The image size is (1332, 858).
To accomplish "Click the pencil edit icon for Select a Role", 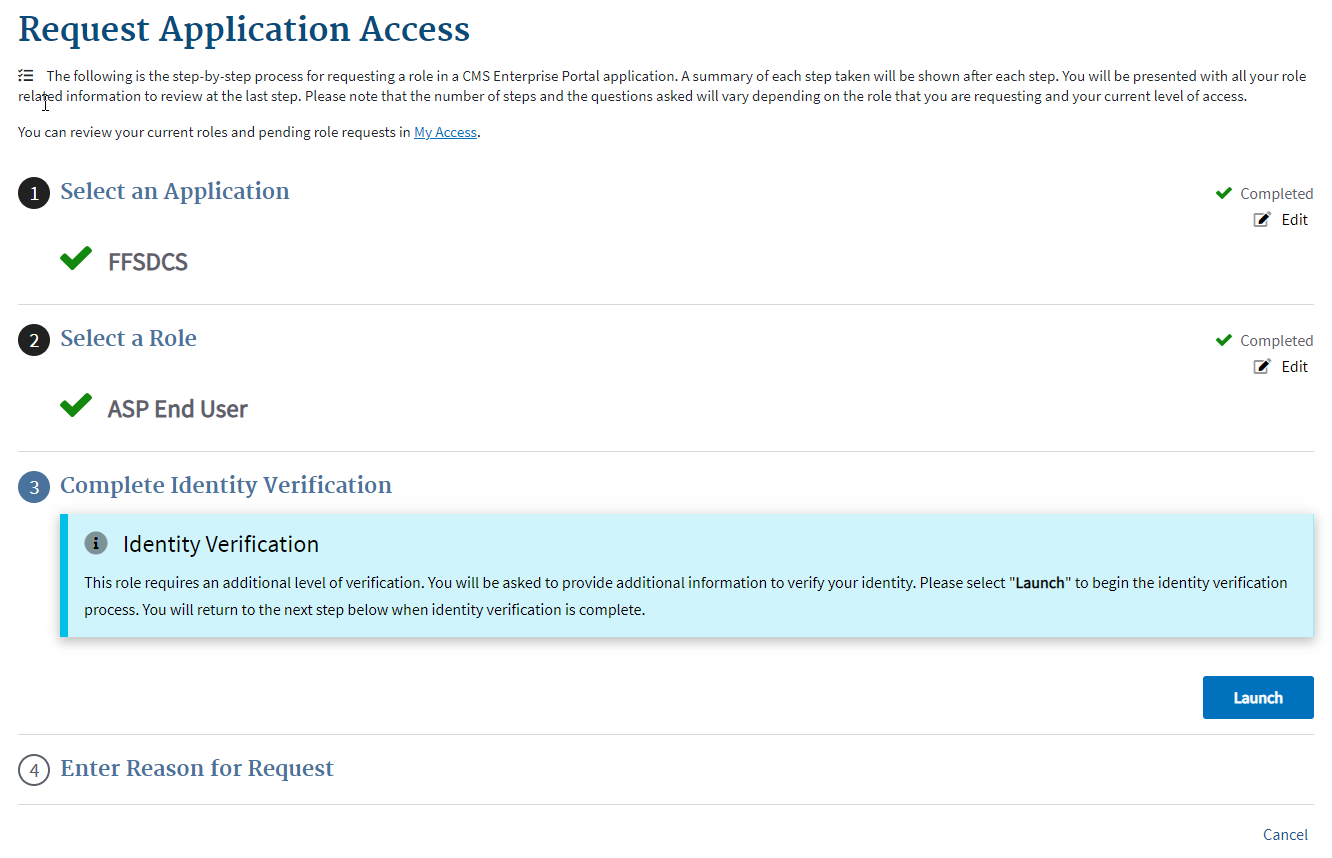I will (1262, 367).
